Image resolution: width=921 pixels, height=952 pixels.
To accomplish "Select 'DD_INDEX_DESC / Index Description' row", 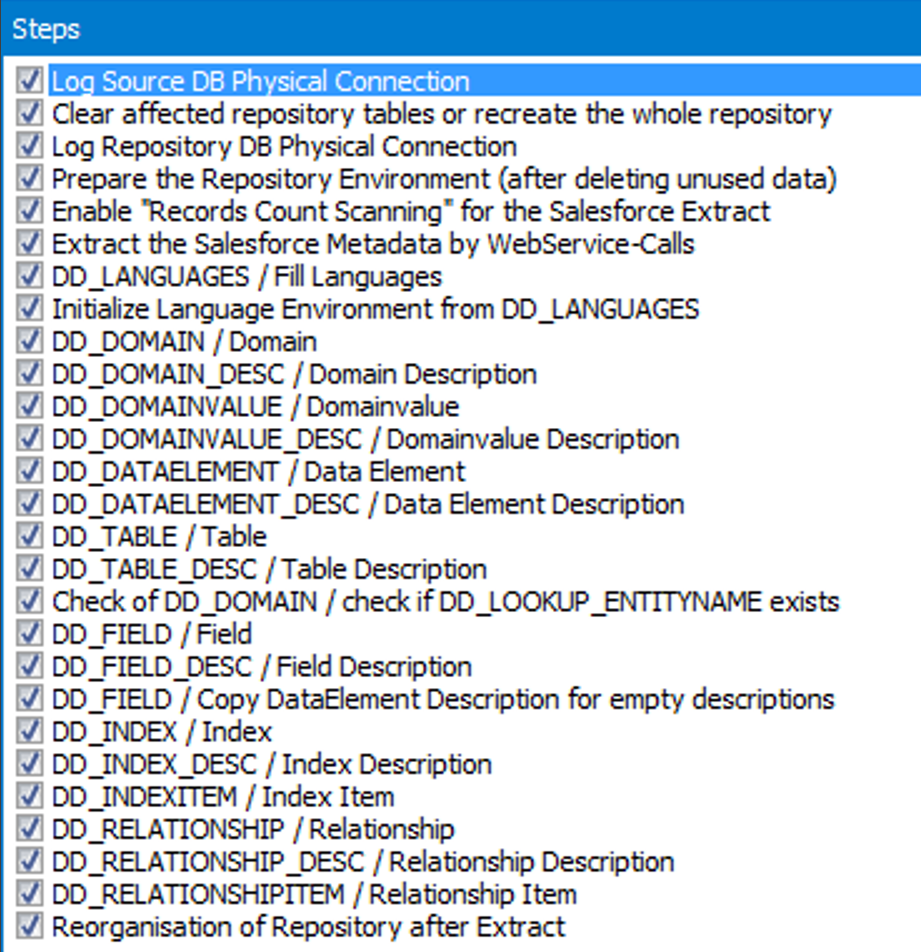I will click(271, 764).
